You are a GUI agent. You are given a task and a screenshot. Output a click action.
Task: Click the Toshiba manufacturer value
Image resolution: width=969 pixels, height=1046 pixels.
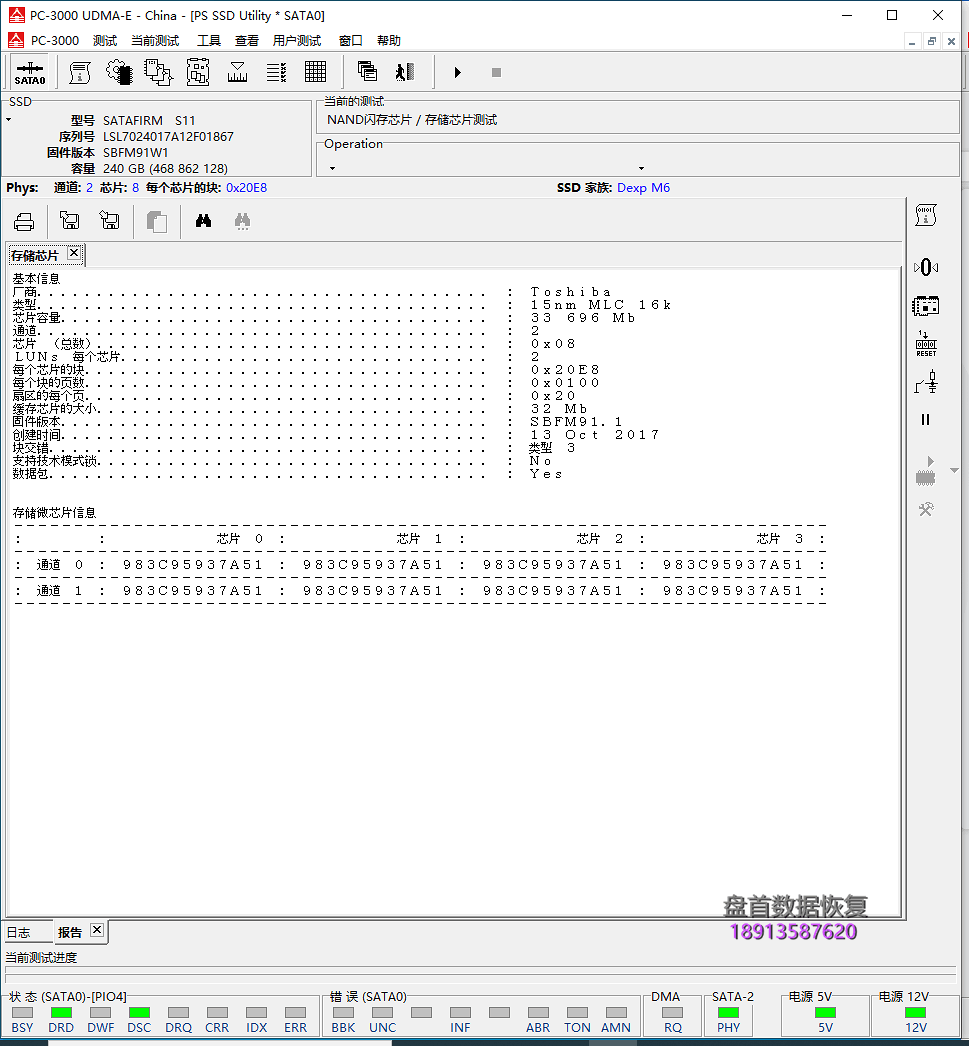tap(571, 292)
